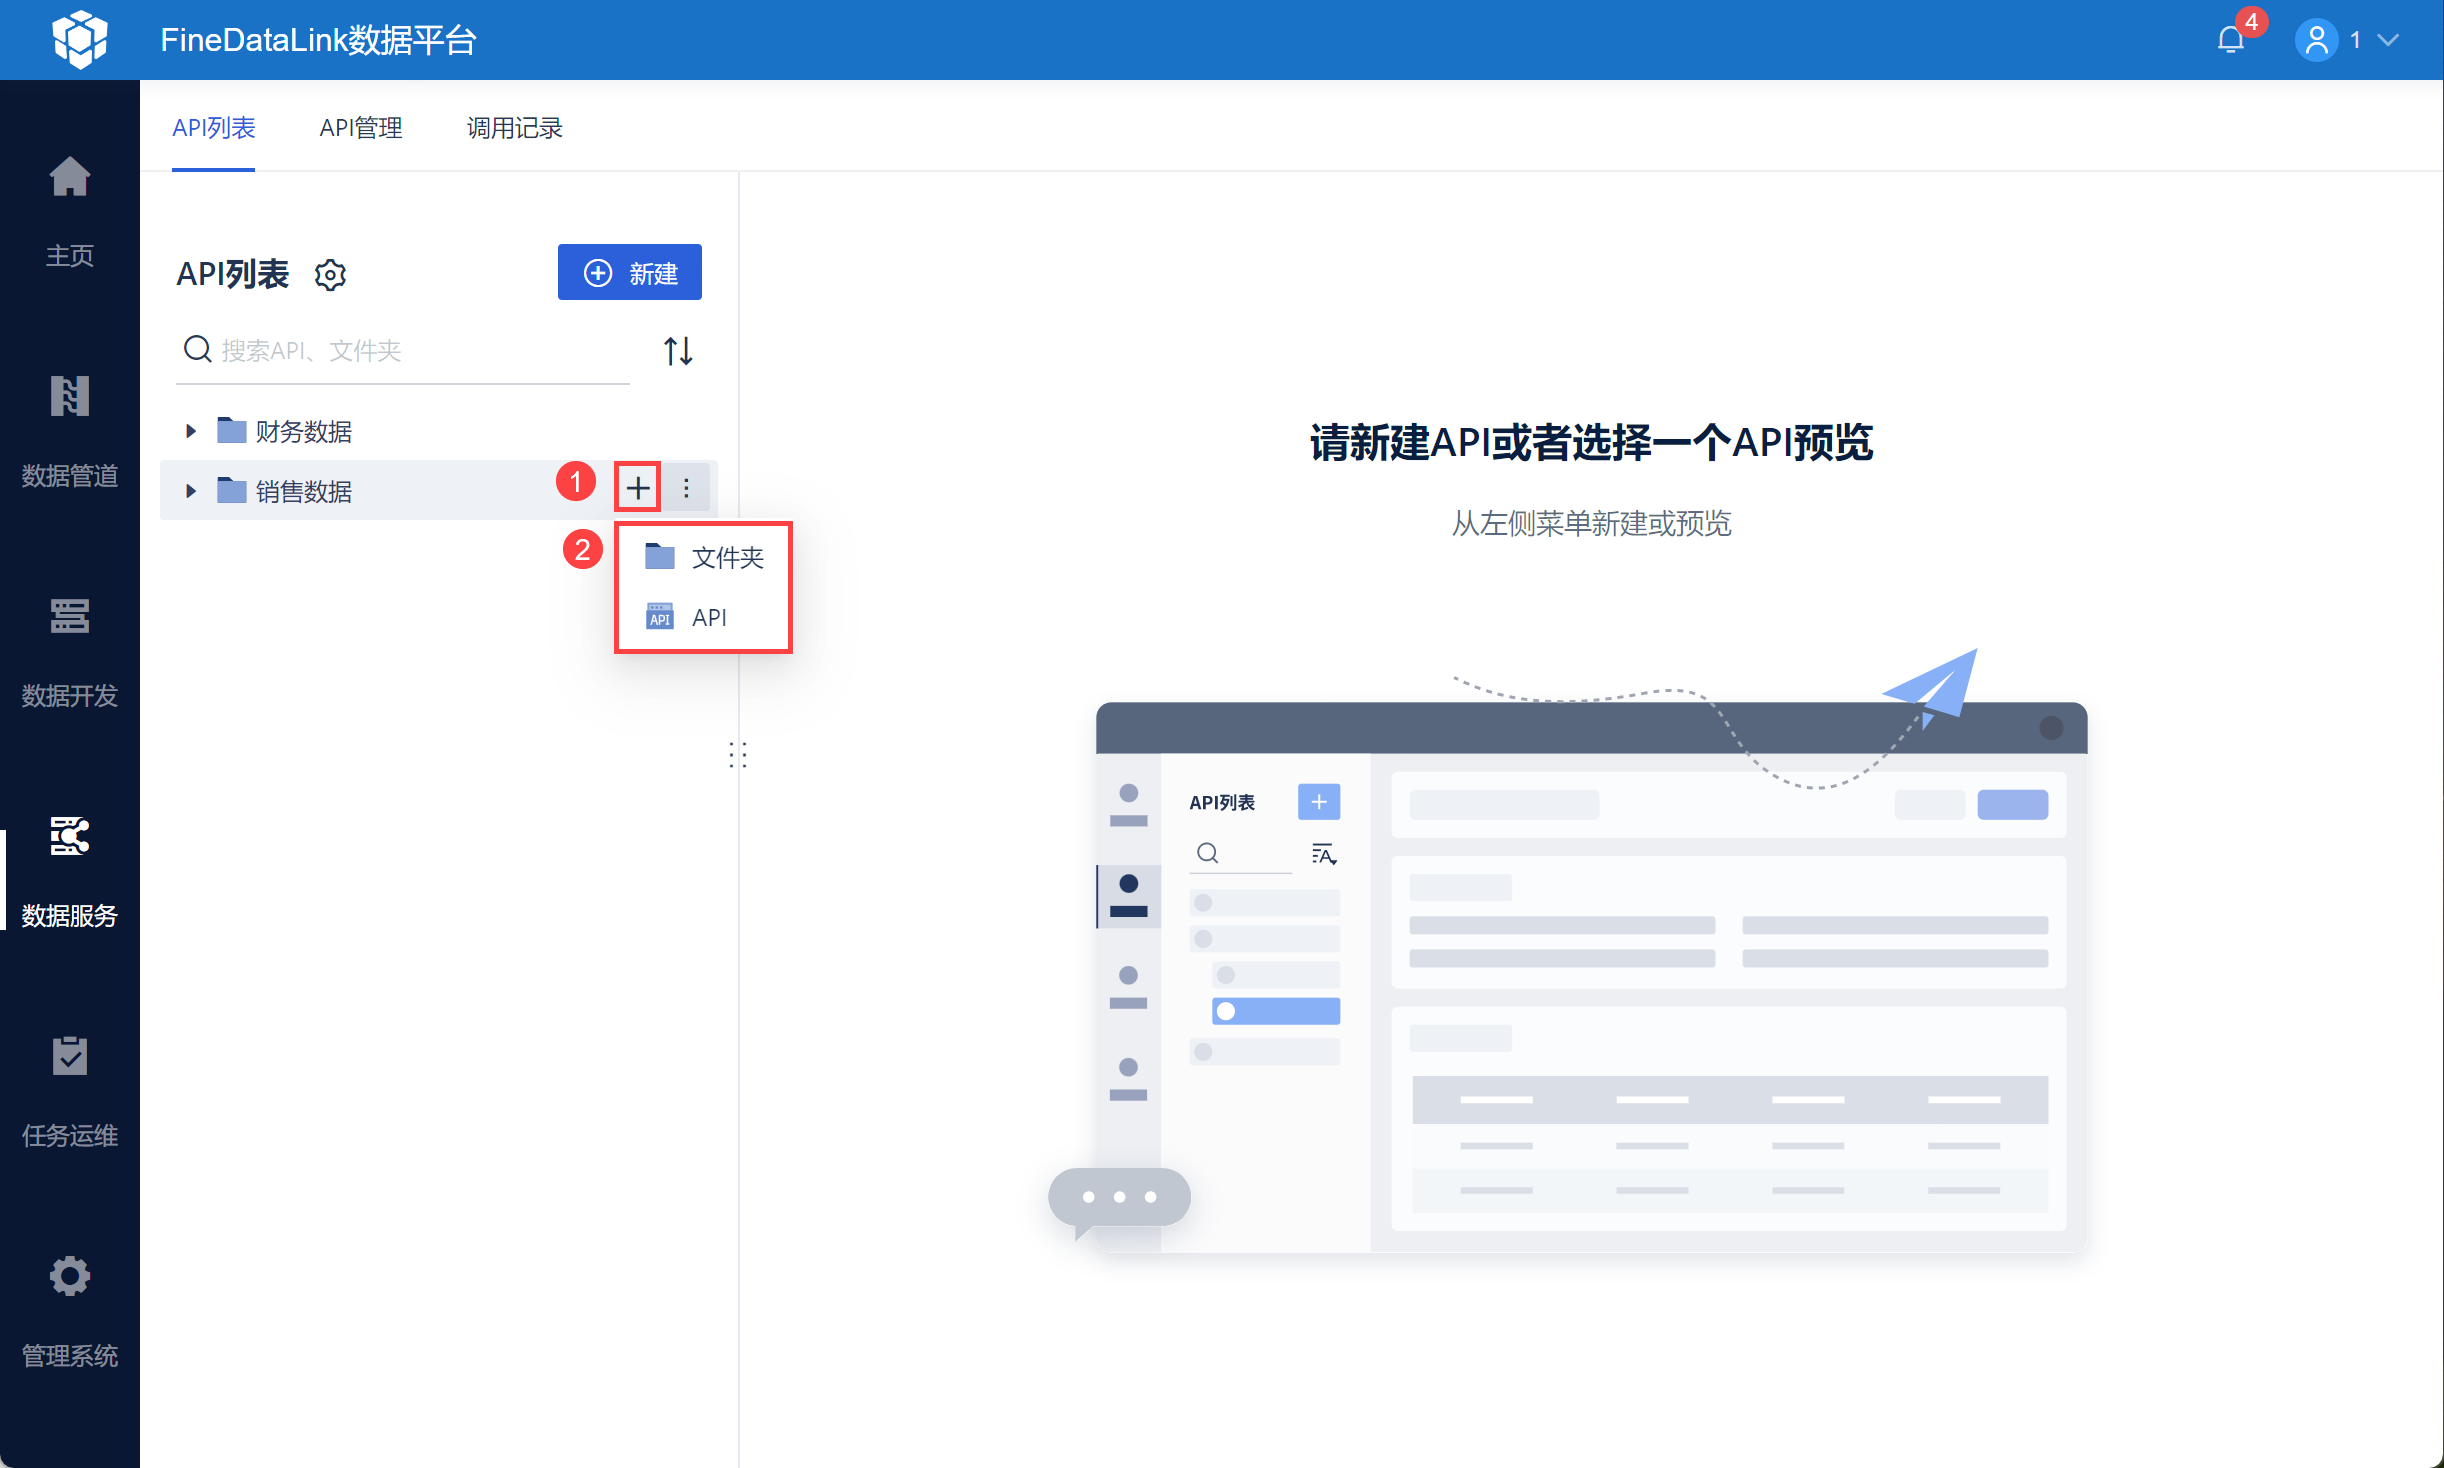Open the user account dropdown
Image resolution: width=2444 pixels, height=1468 pixels.
2347,40
